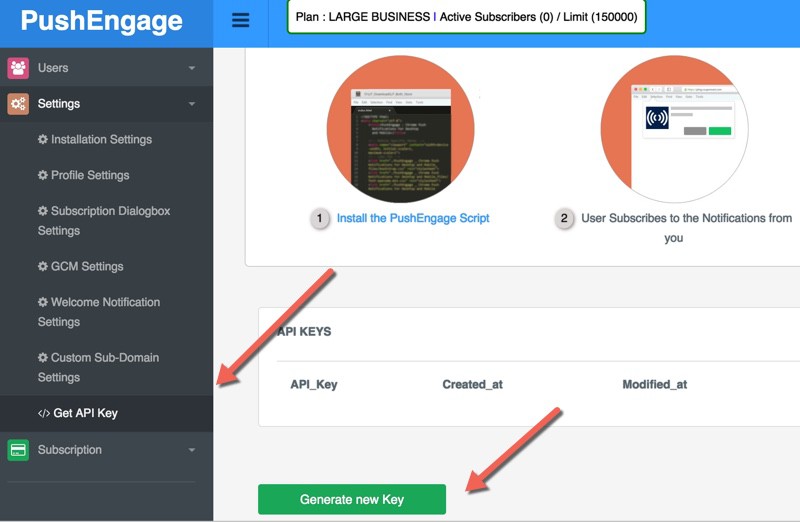
Task: Click the API KEYS heading
Action: 304,332
